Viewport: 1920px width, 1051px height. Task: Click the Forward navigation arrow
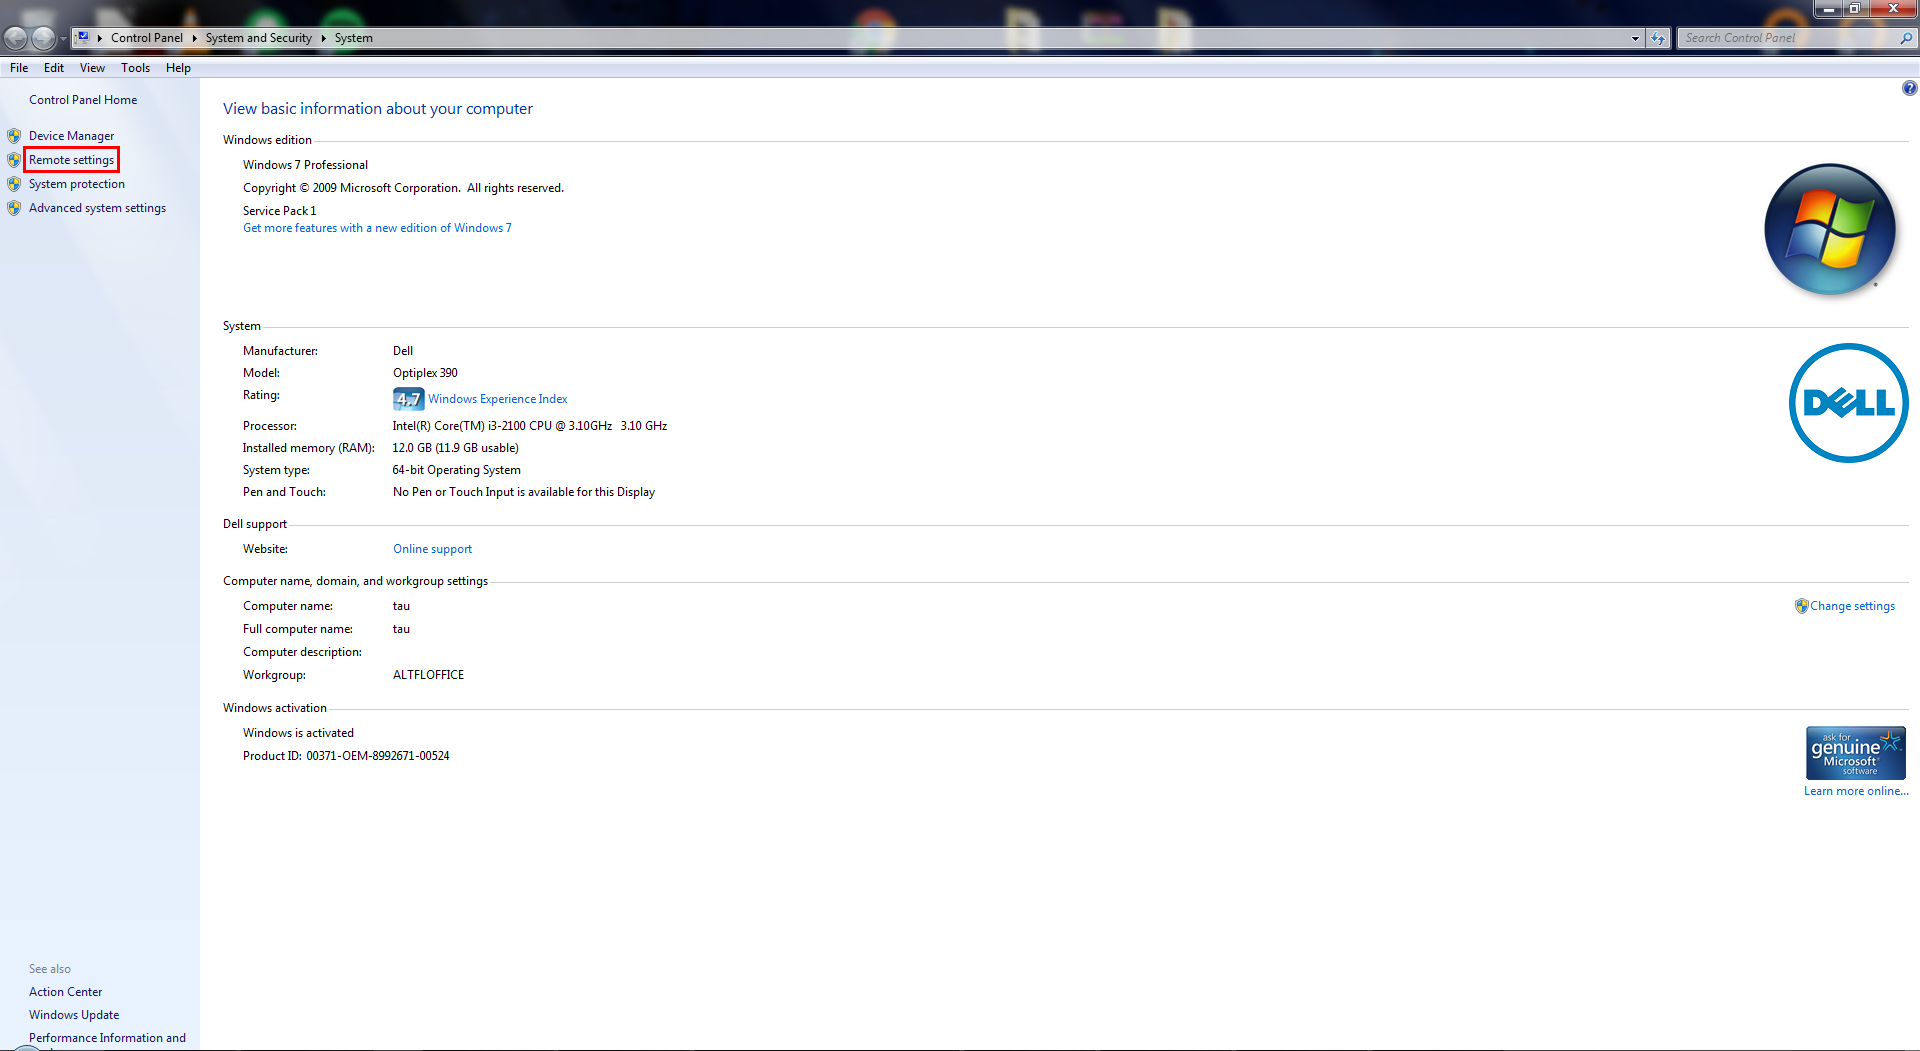point(43,38)
